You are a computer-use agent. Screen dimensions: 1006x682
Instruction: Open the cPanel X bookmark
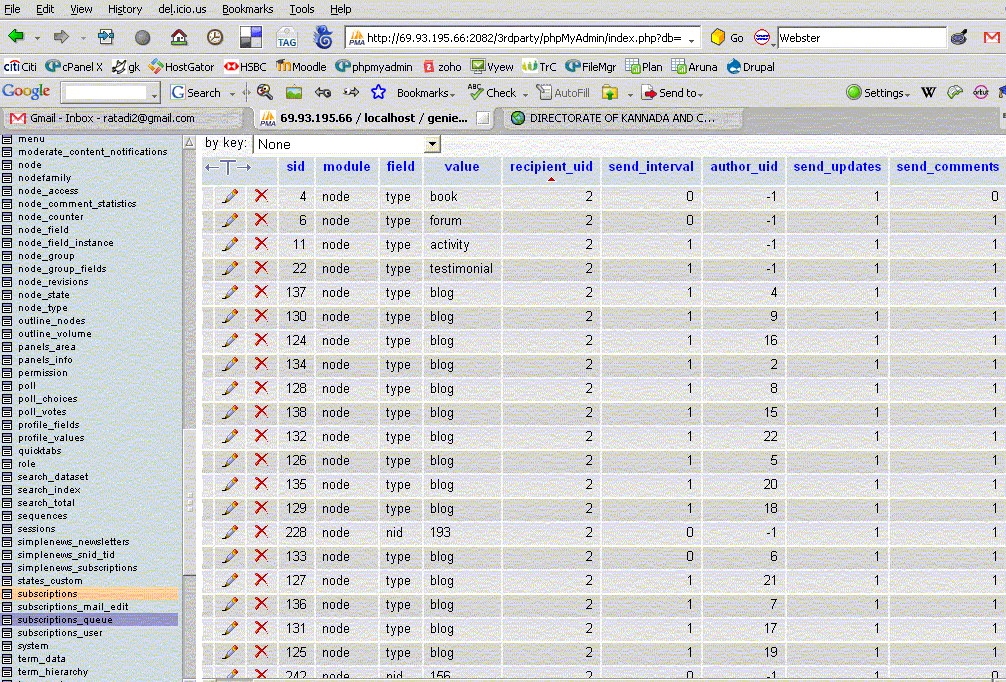(75, 67)
